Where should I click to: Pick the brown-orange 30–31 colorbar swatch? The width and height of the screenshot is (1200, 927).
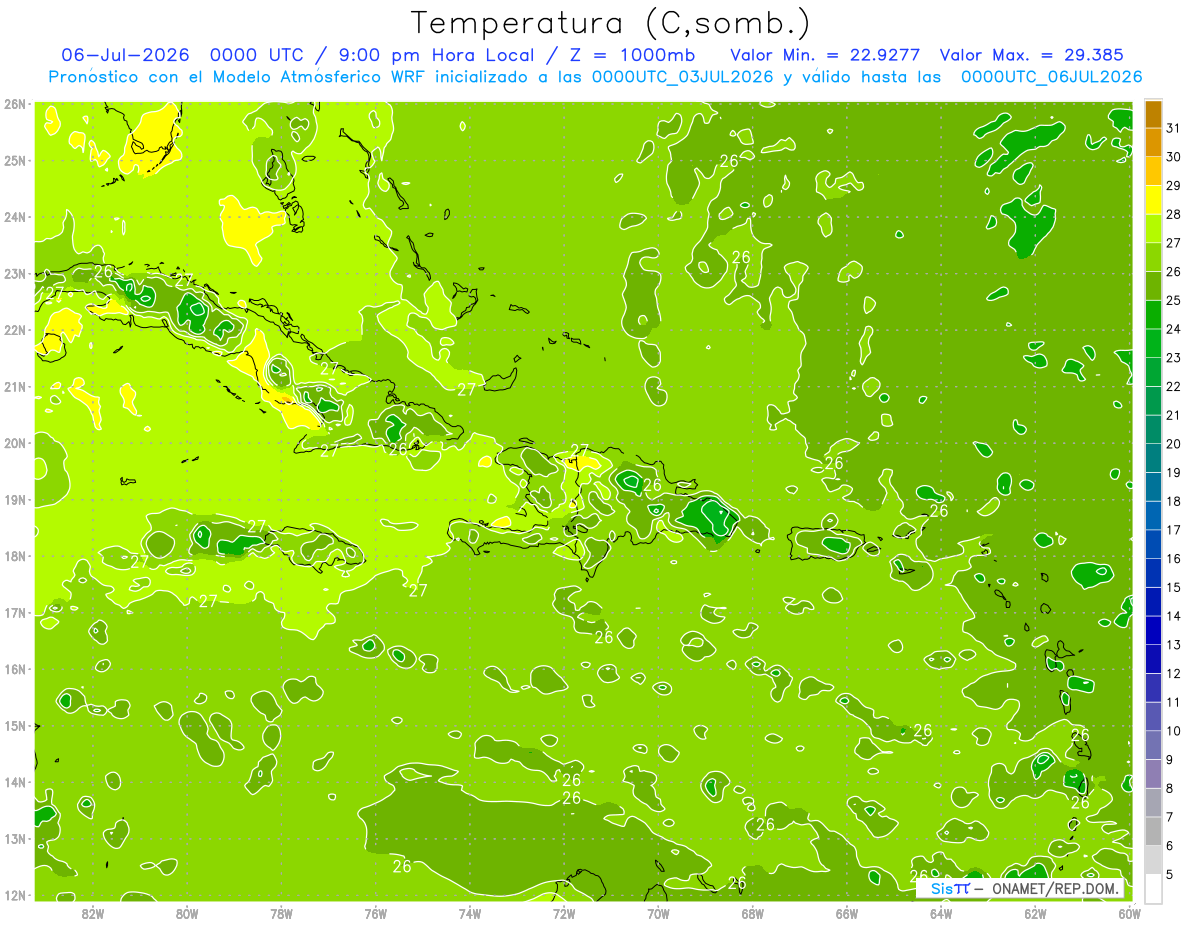1154,143
